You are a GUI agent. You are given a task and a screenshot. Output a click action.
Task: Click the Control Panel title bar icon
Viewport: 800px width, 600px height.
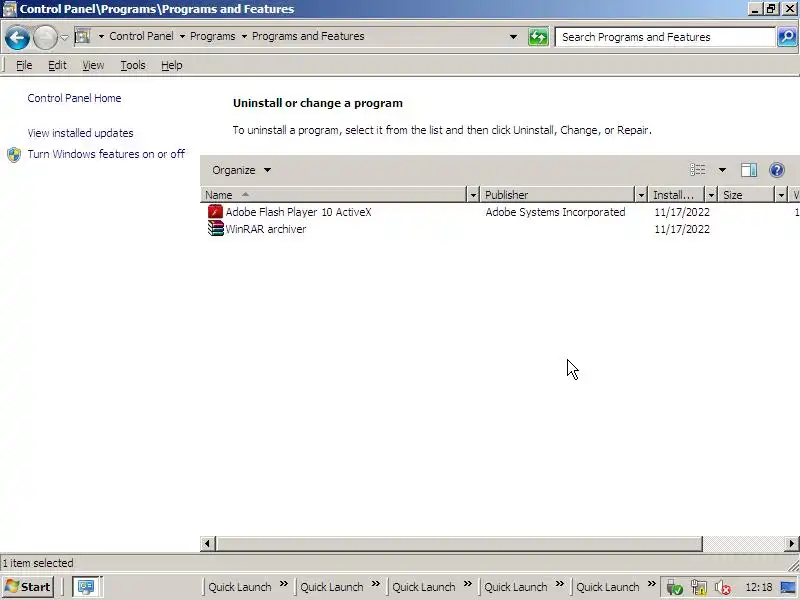click(9, 9)
